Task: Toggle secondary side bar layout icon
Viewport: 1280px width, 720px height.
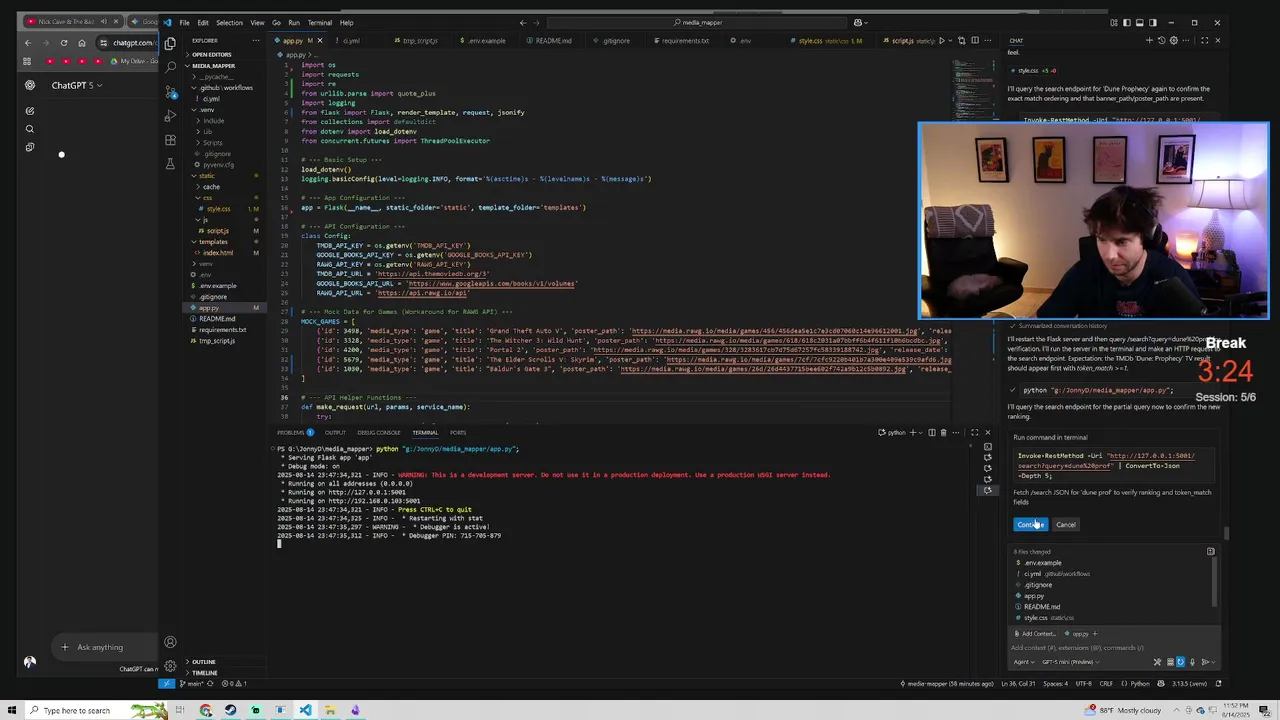Action: point(1153,22)
